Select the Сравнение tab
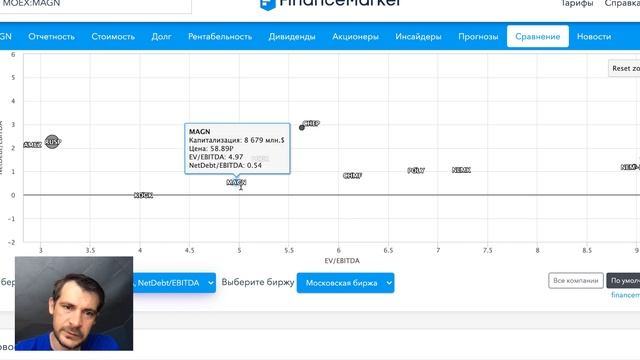 538,36
